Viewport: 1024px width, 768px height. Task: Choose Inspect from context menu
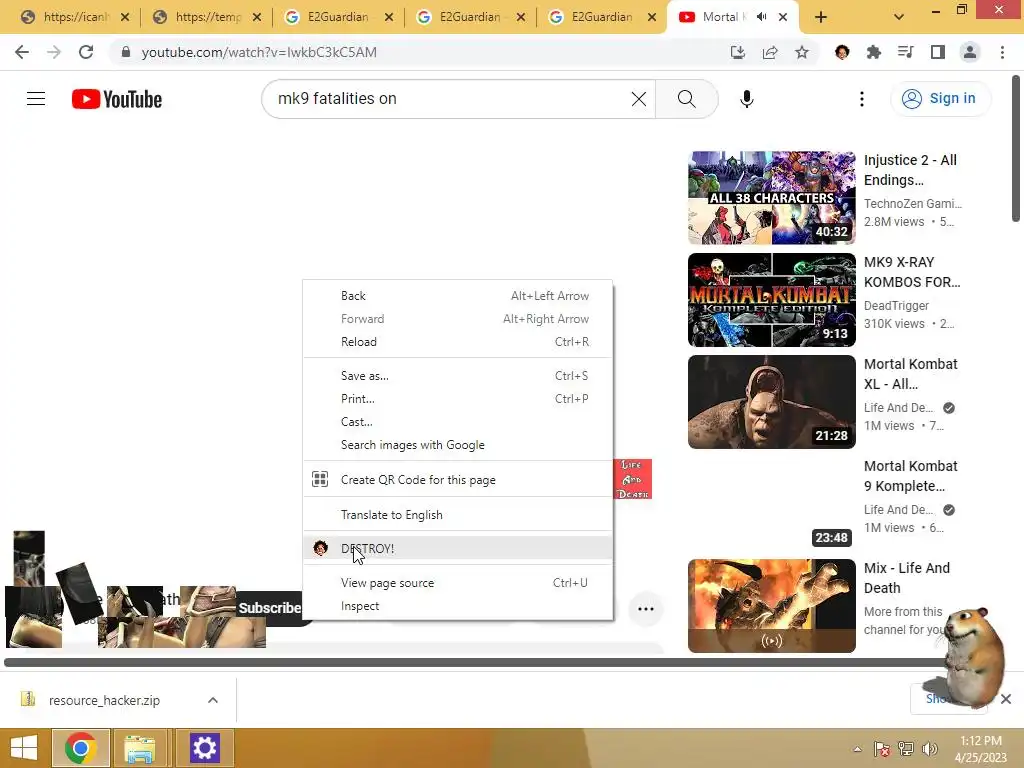tap(458, 606)
